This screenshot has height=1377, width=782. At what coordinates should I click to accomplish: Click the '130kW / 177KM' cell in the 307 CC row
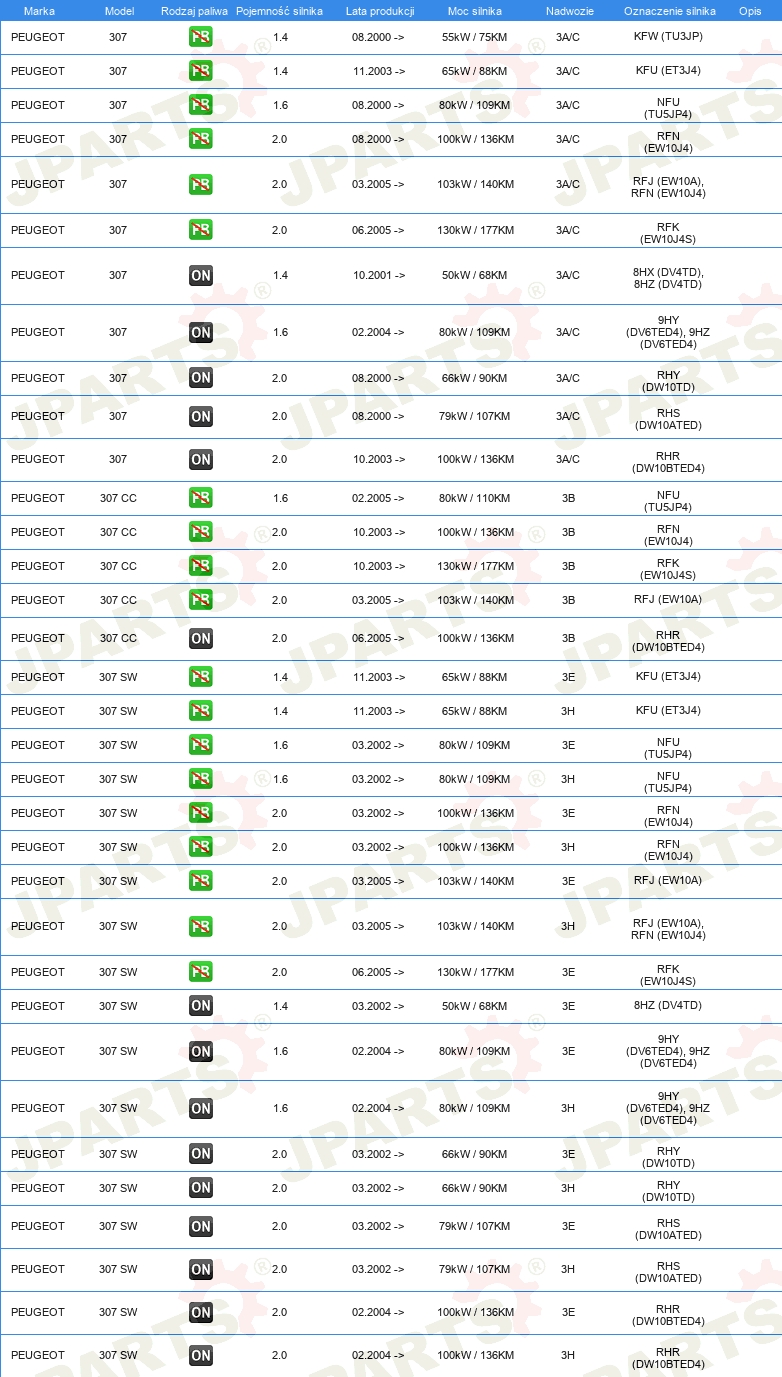click(x=475, y=566)
